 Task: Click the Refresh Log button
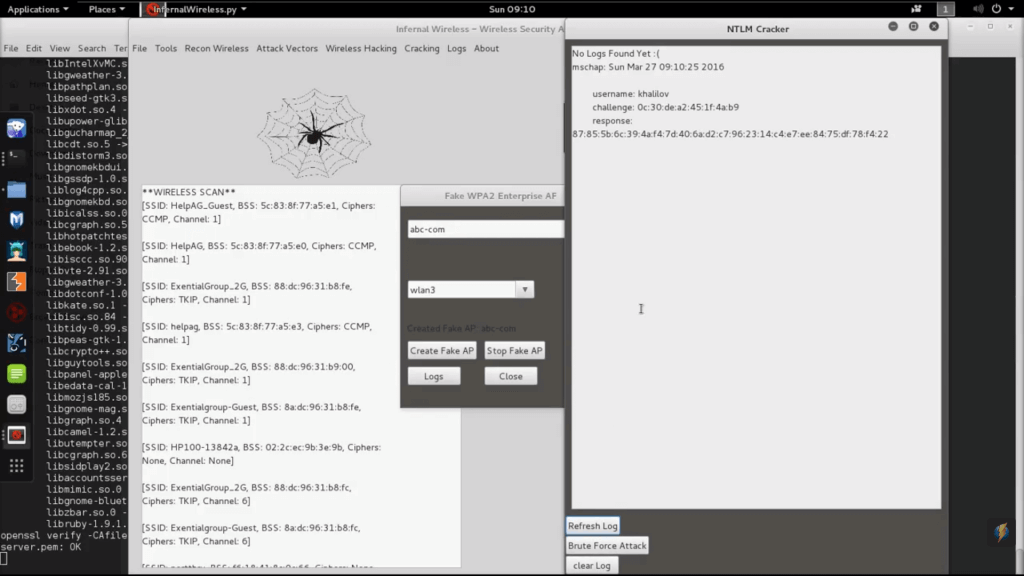tap(593, 526)
